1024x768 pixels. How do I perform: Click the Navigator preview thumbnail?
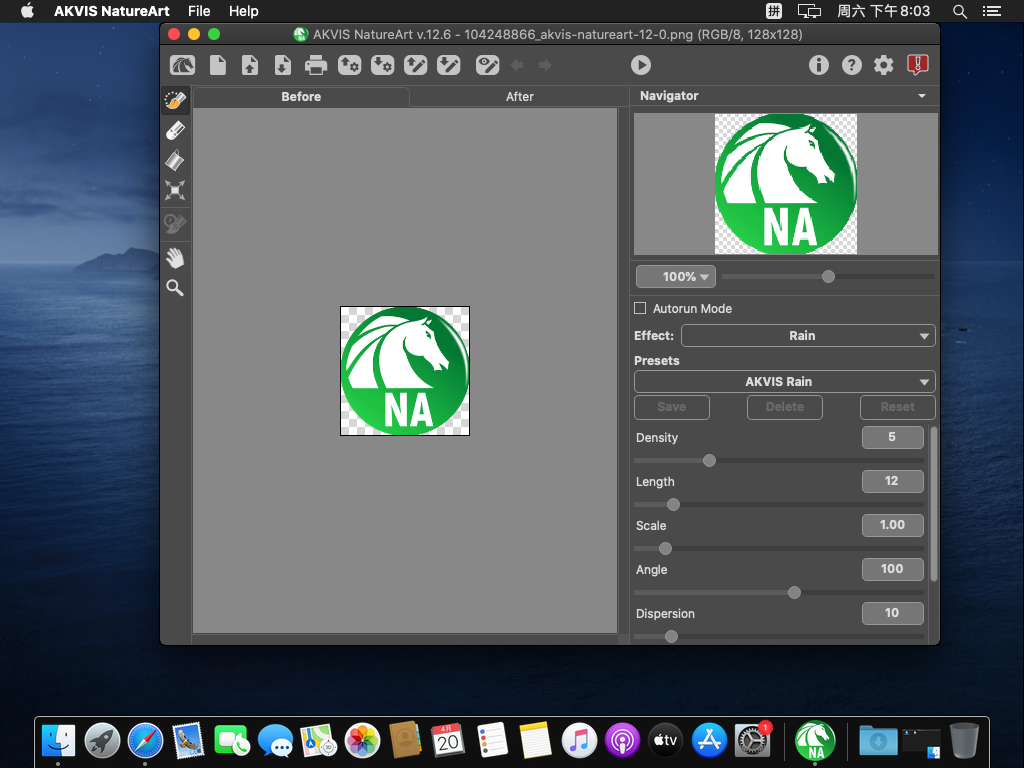(x=786, y=184)
